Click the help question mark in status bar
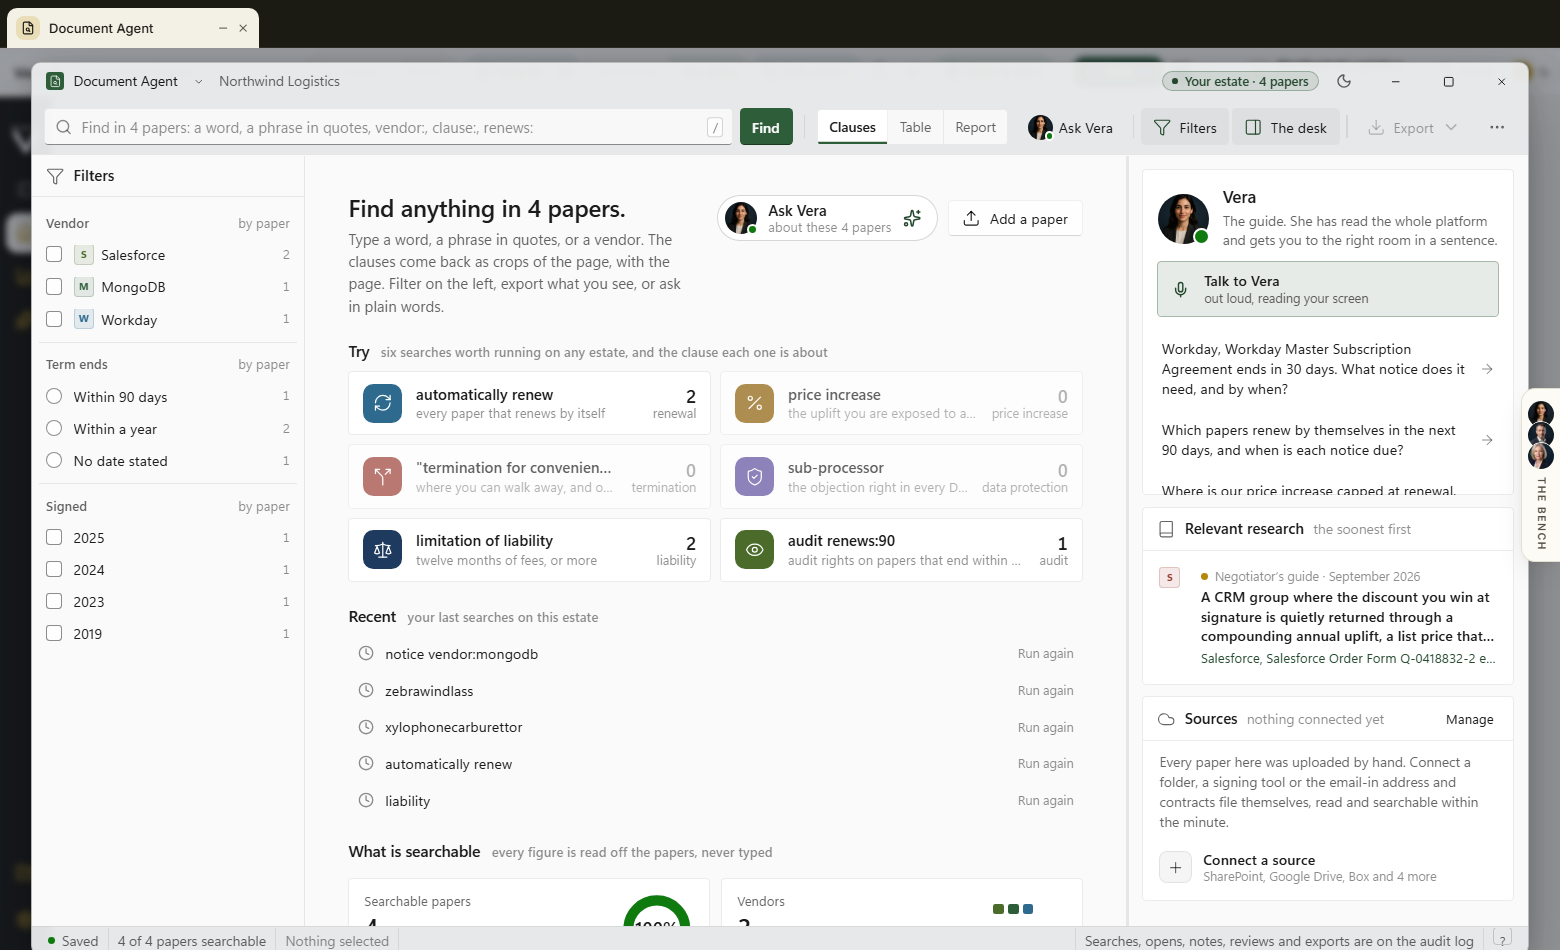 pos(1502,939)
